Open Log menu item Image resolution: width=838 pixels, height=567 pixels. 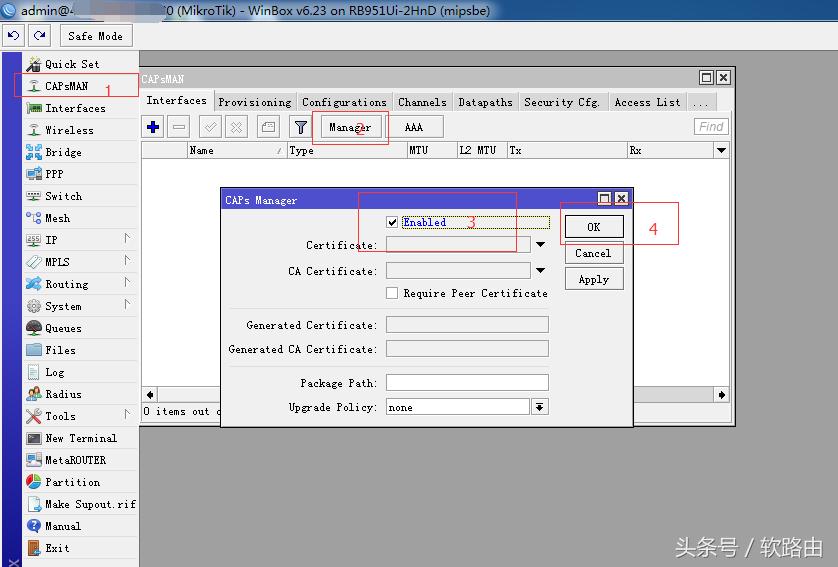80,372
